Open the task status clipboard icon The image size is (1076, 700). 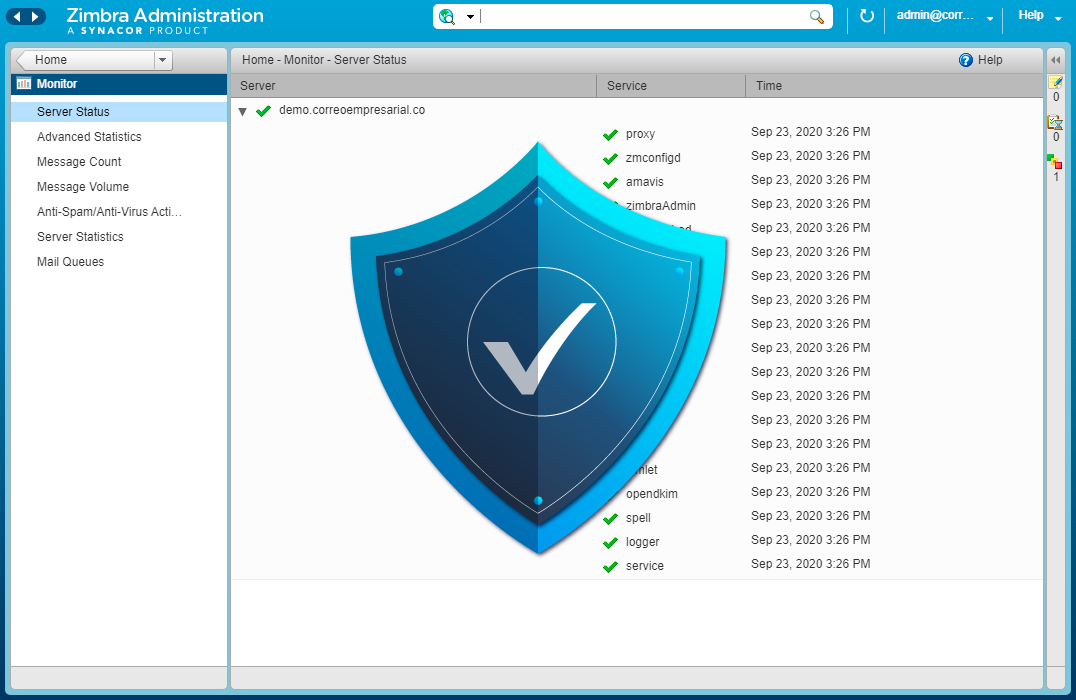1055,122
